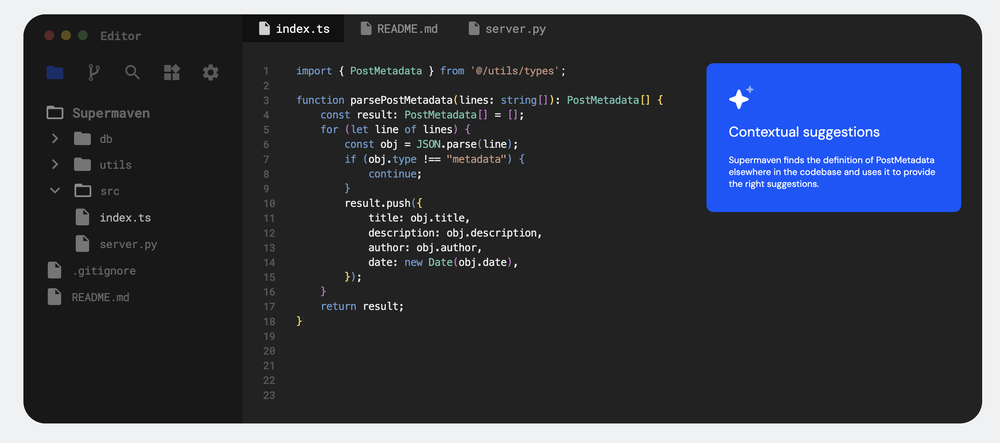Image resolution: width=1000 pixels, height=443 pixels.
Task: Click the red close window dot
Action: (x=49, y=36)
